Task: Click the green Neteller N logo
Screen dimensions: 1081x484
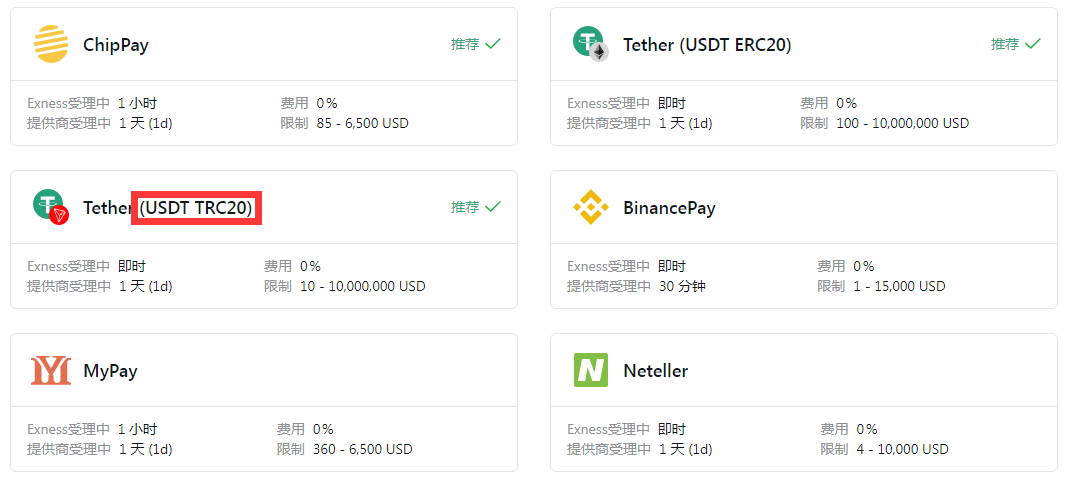Action: [x=591, y=370]
